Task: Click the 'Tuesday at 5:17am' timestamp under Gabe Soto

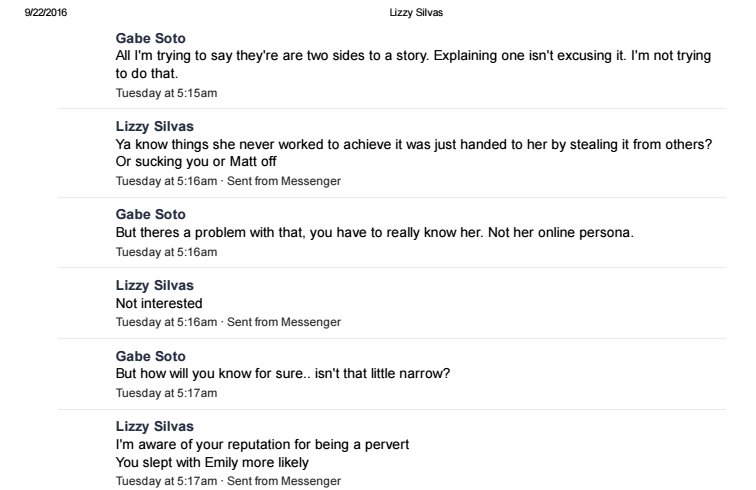Action: [166, 393]
